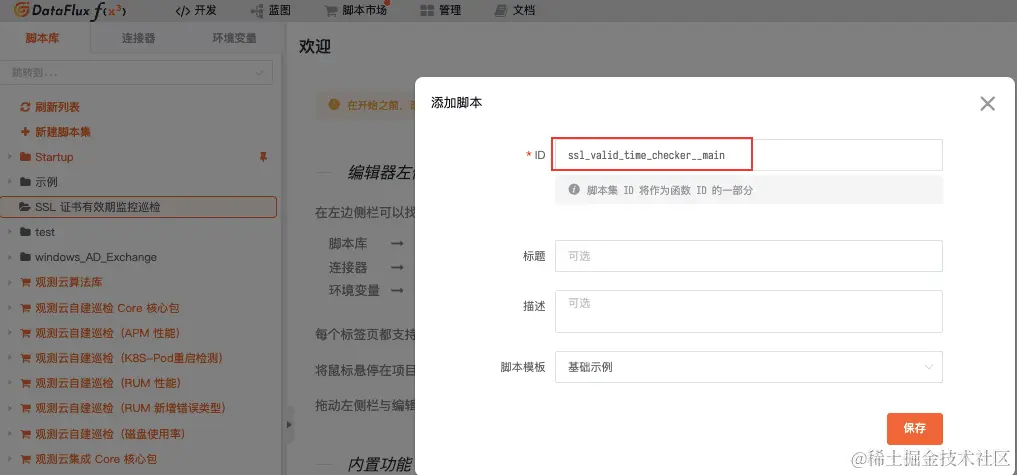Expand the windows_AD_Exchange arrow
1017x475 pixels.
tap(10, 258)
